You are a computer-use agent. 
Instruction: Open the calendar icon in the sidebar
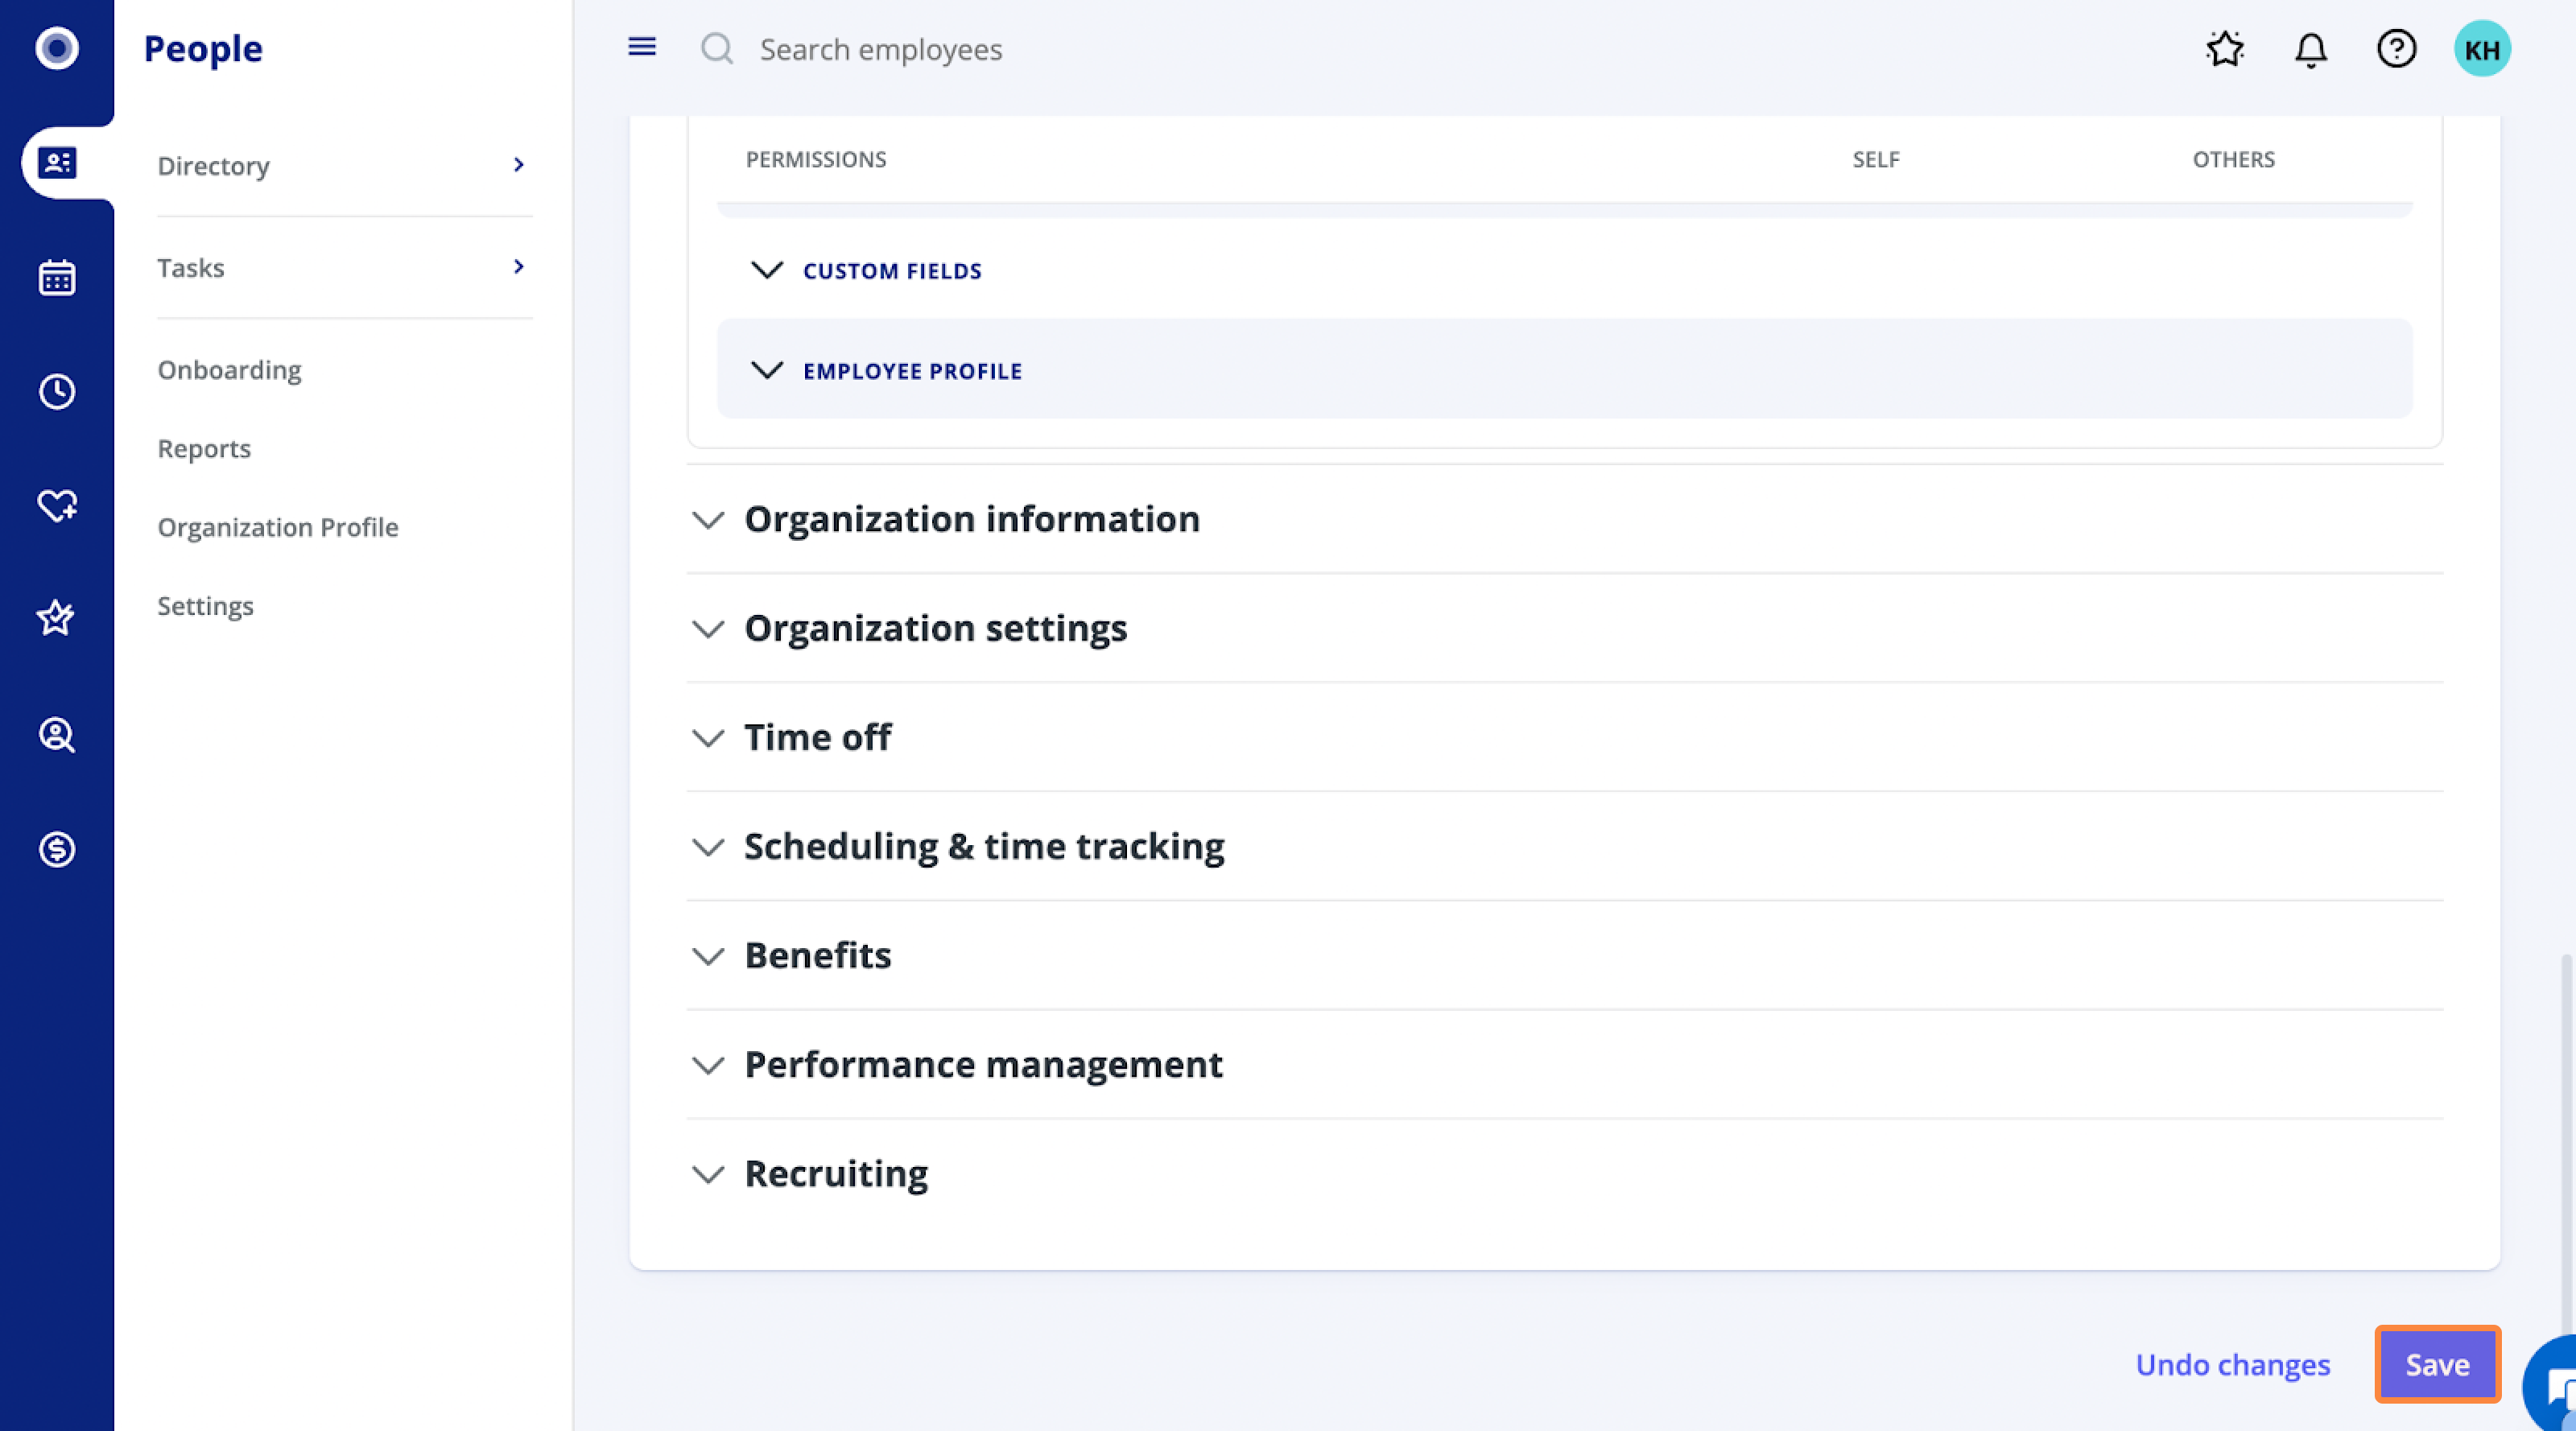tap(57, 277)
